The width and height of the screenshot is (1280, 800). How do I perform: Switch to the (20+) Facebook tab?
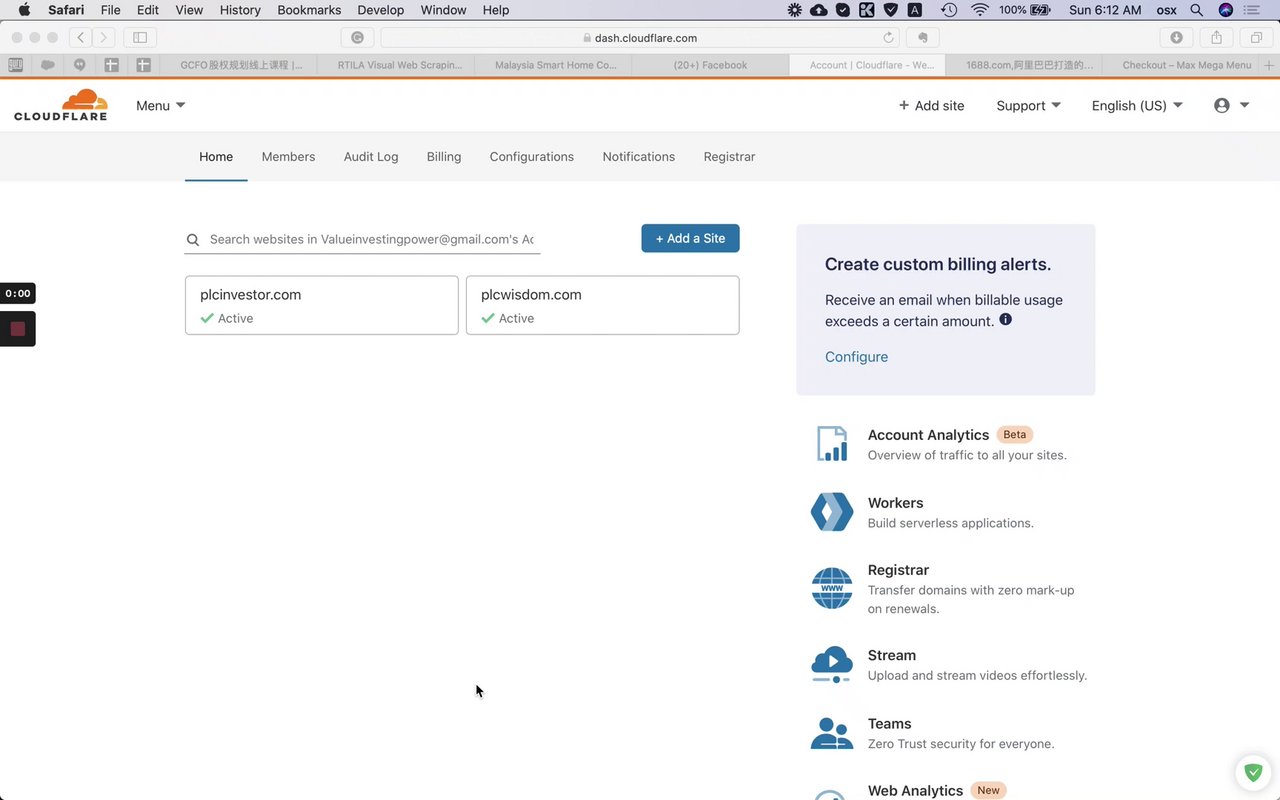pos(711,65)
